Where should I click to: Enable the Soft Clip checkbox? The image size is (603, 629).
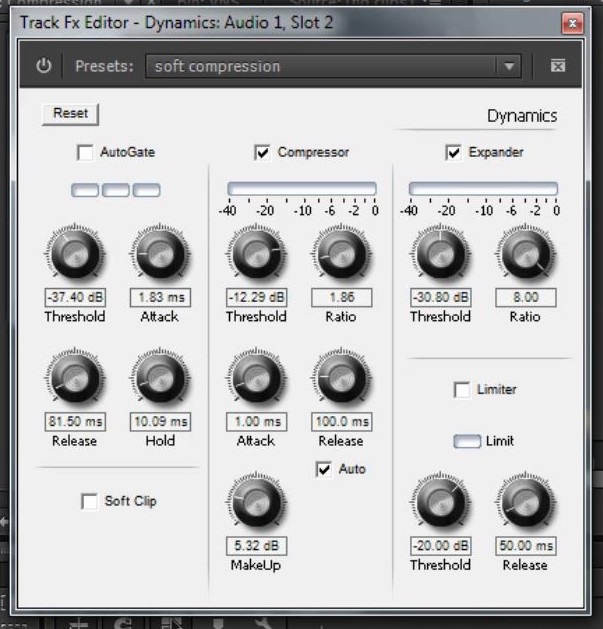click(x=89, y=501)
